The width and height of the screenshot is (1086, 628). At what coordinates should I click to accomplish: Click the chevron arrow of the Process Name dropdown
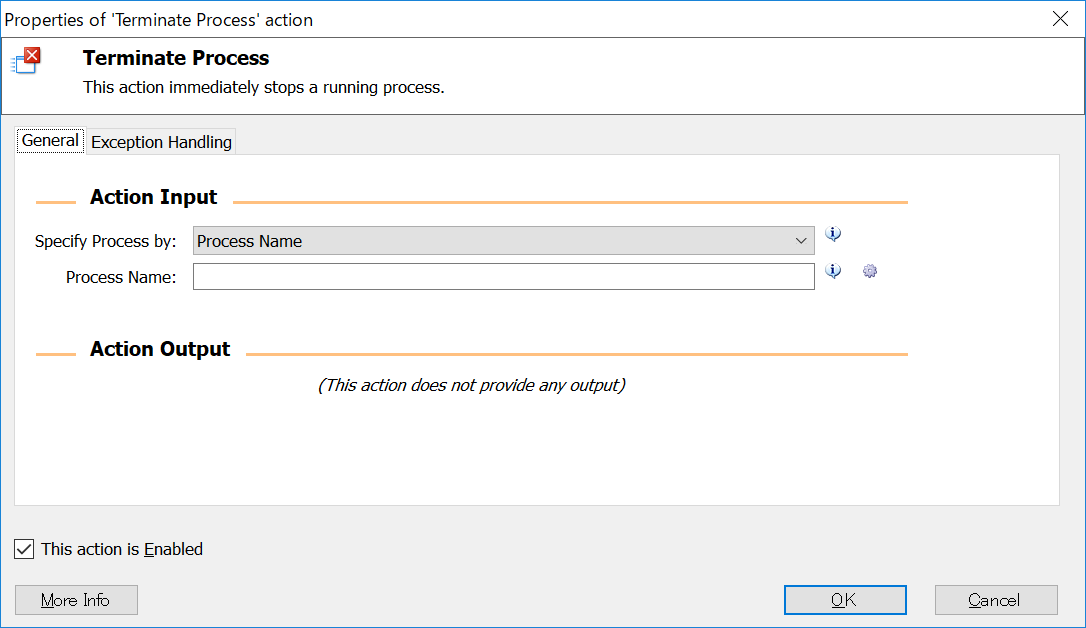(x=801, y=241)
